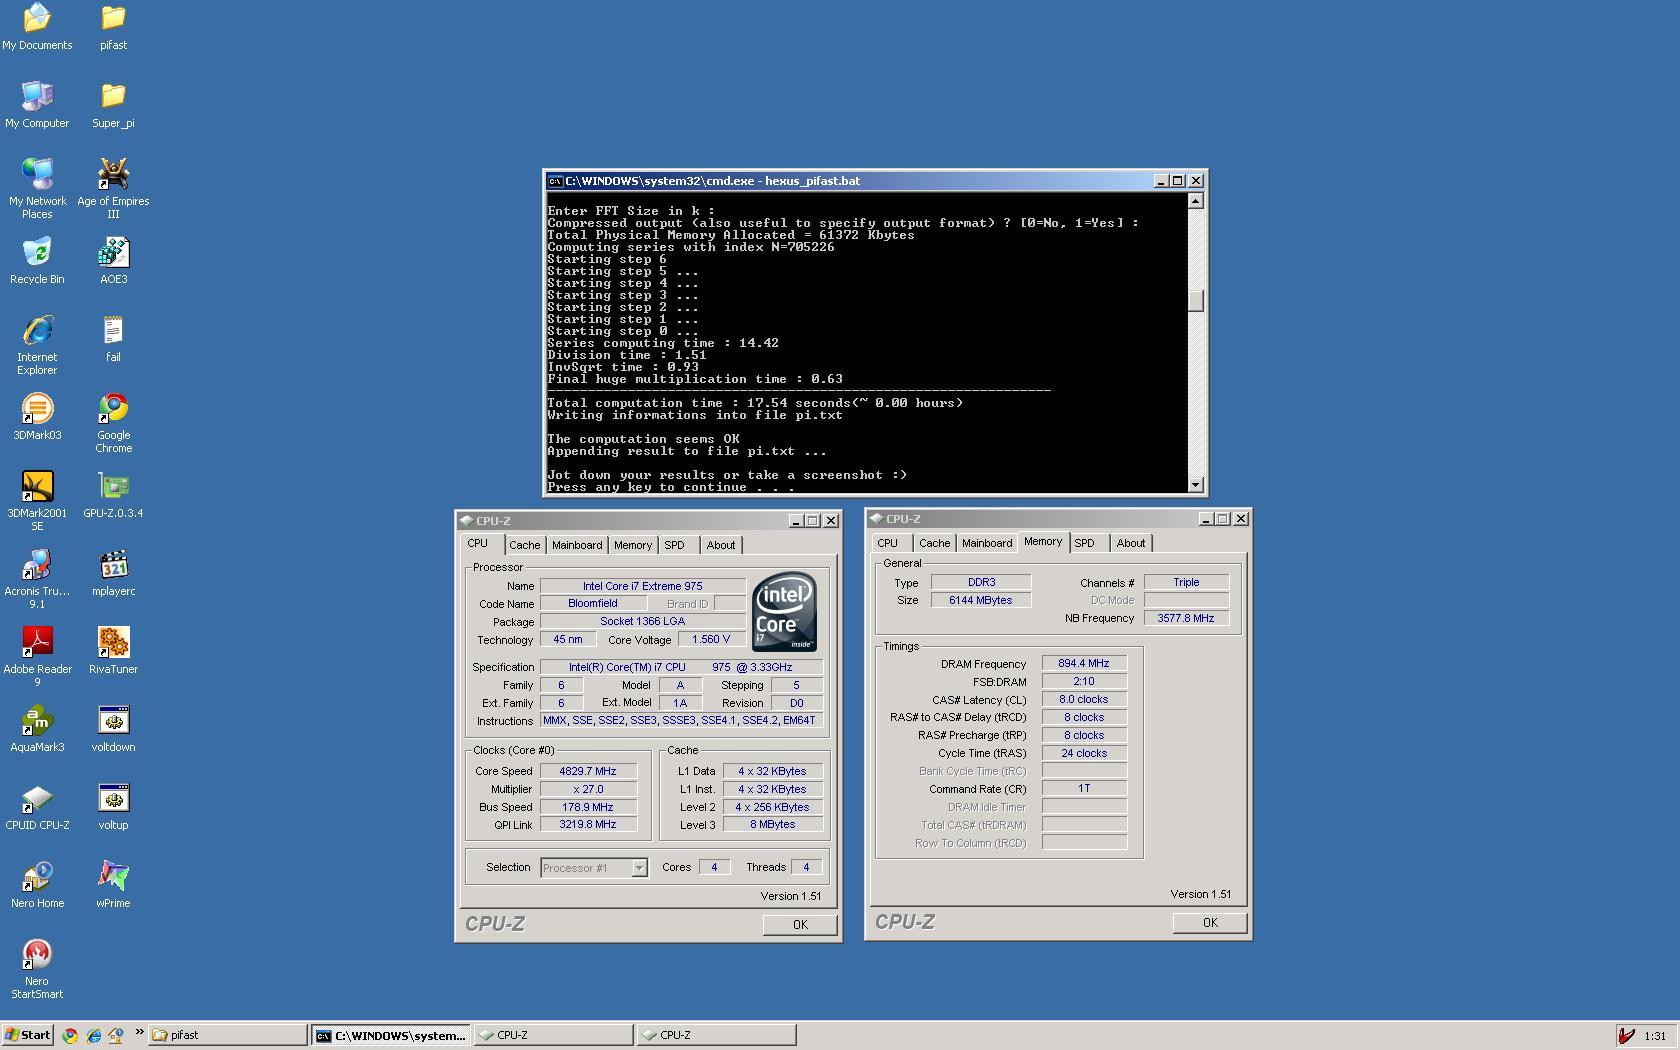1680x1050 pixels.
Task: Open the Processor #1 selection dropdown
Action: pos(594,868)
